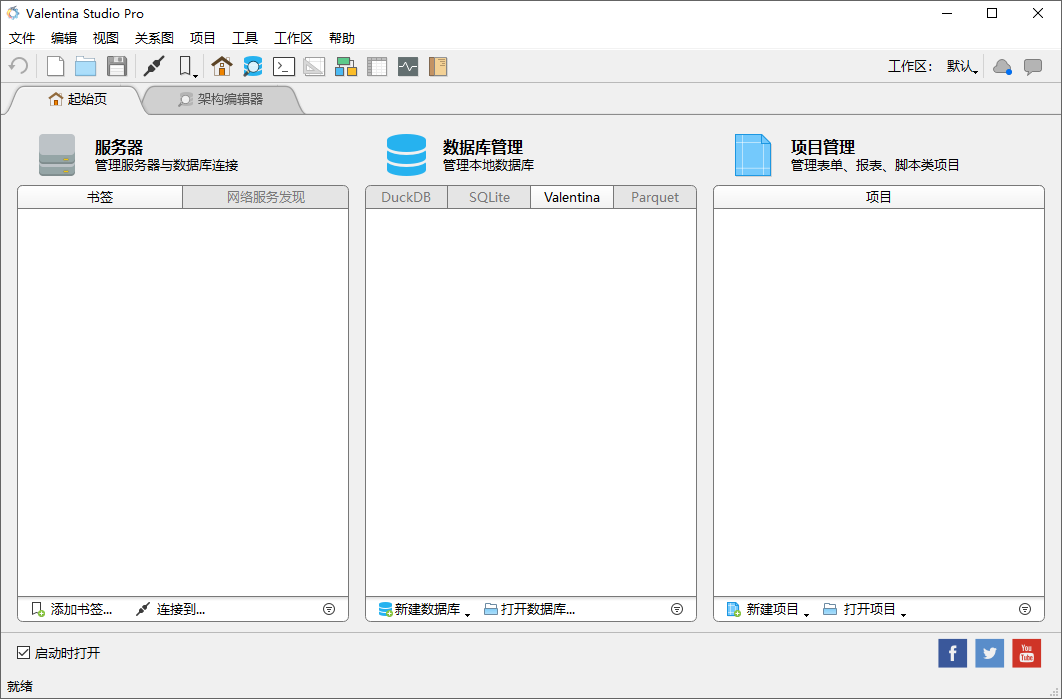Select the Parquet database tab
1062x699 pixels.
(655, 197)
